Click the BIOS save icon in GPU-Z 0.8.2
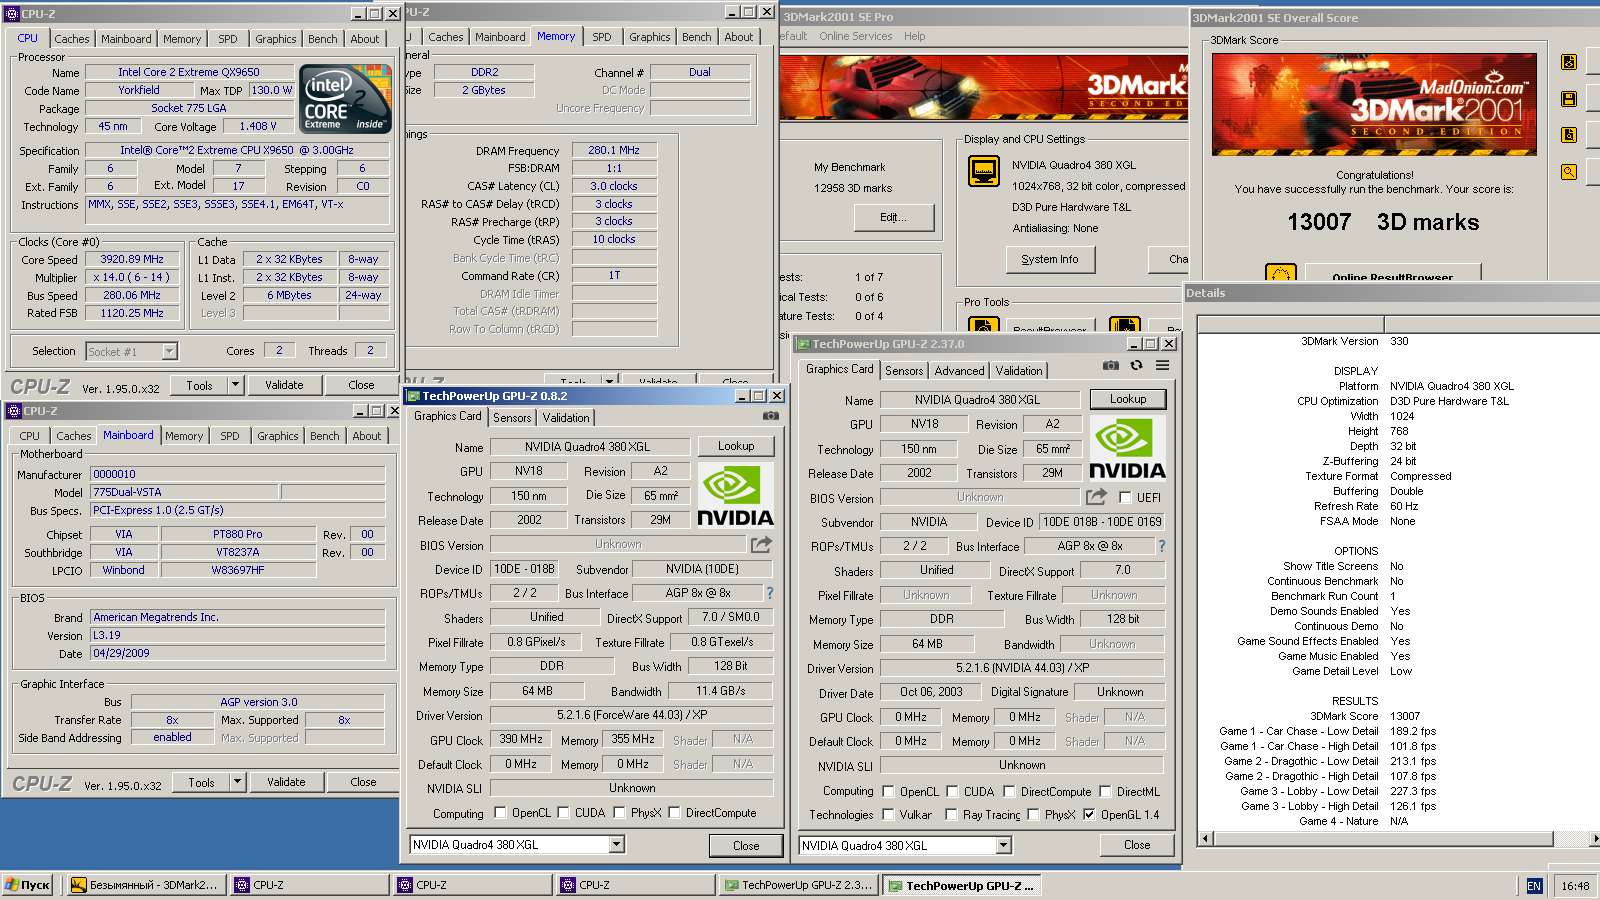 pyautogui.click(x=762, y=544)
